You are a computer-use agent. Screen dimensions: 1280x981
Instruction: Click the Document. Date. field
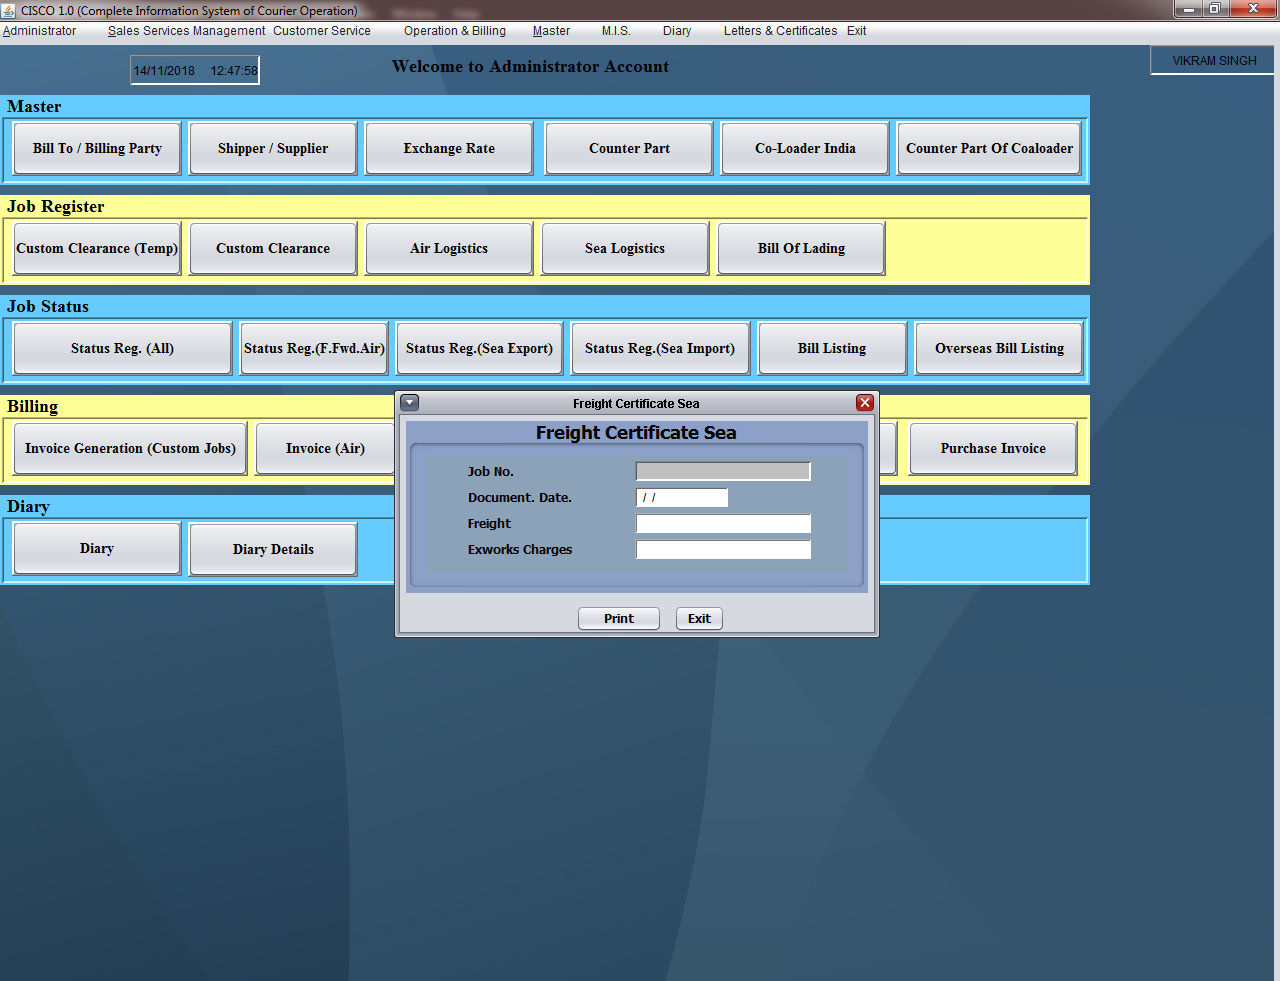[x=682, y=497]
